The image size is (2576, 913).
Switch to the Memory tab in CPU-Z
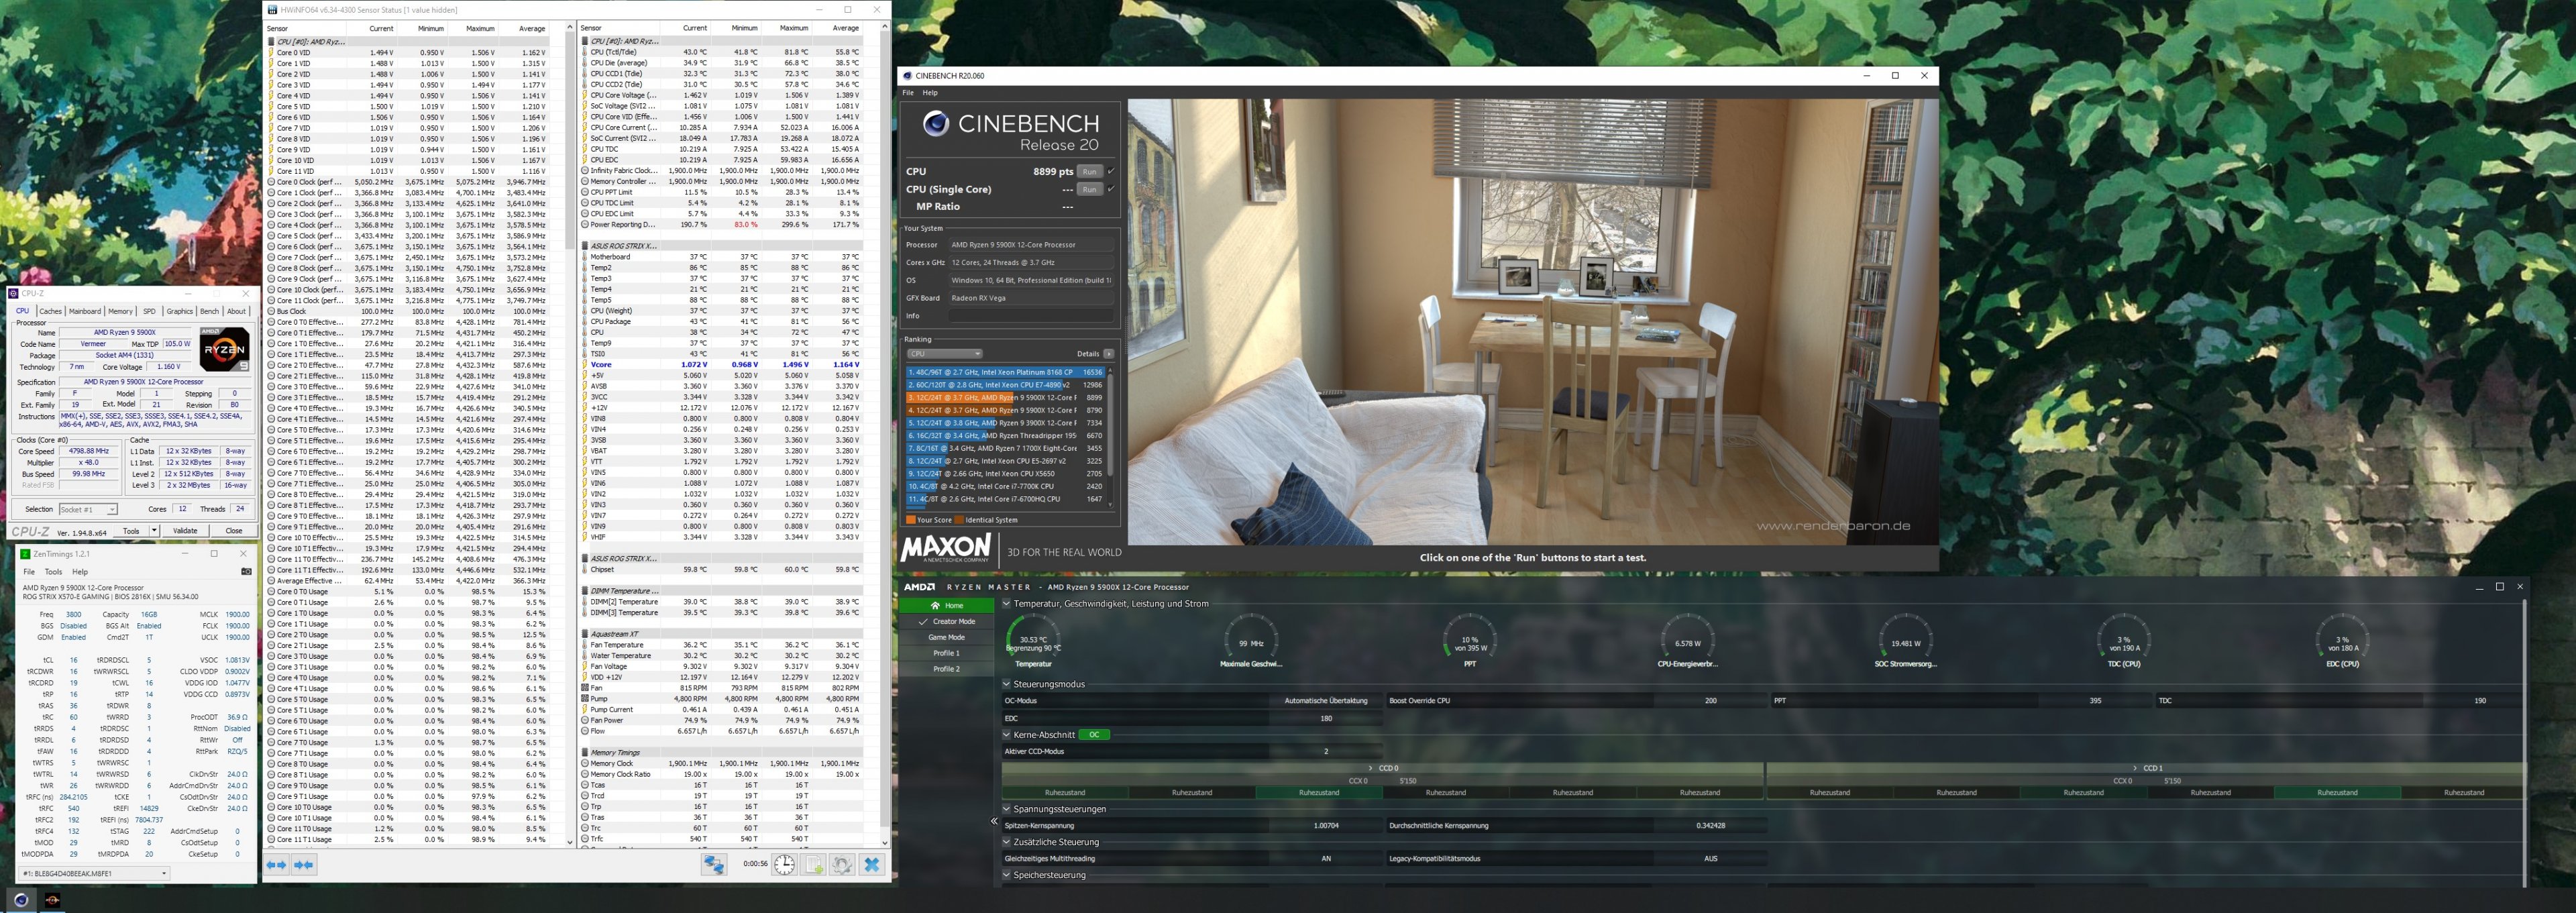[120, 311]
